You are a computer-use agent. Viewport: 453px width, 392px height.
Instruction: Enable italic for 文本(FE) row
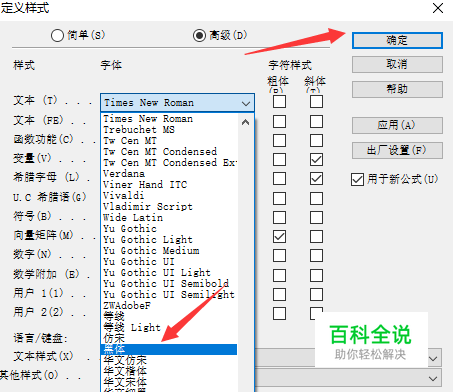316,121
